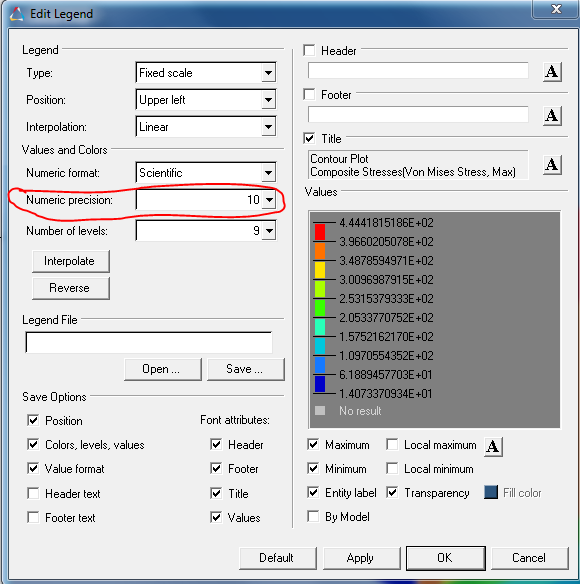Image resolution: width=580 pixels, height=584 pixels.
Task: Open the Number of levels dropdown
Action: pos(269,231)
